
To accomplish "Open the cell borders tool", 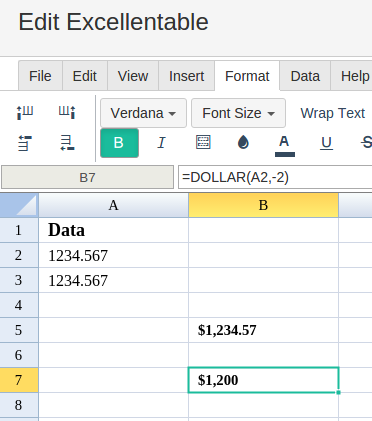I will coord(203,143).
